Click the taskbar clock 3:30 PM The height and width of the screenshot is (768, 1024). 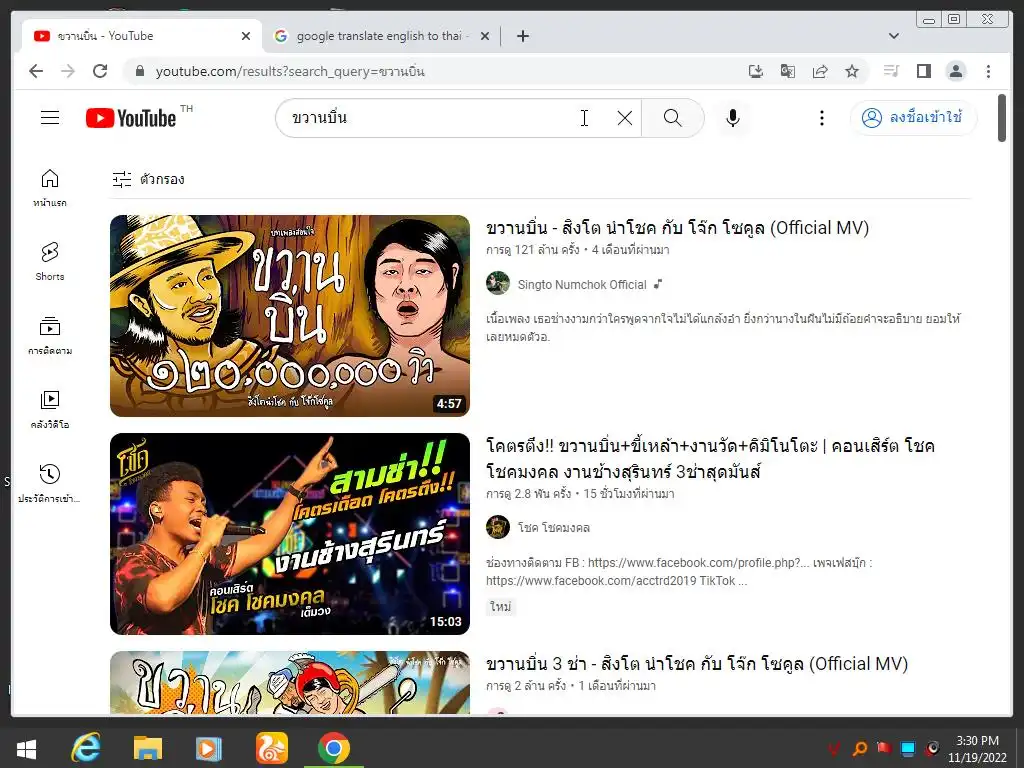(x=977, y=748)
